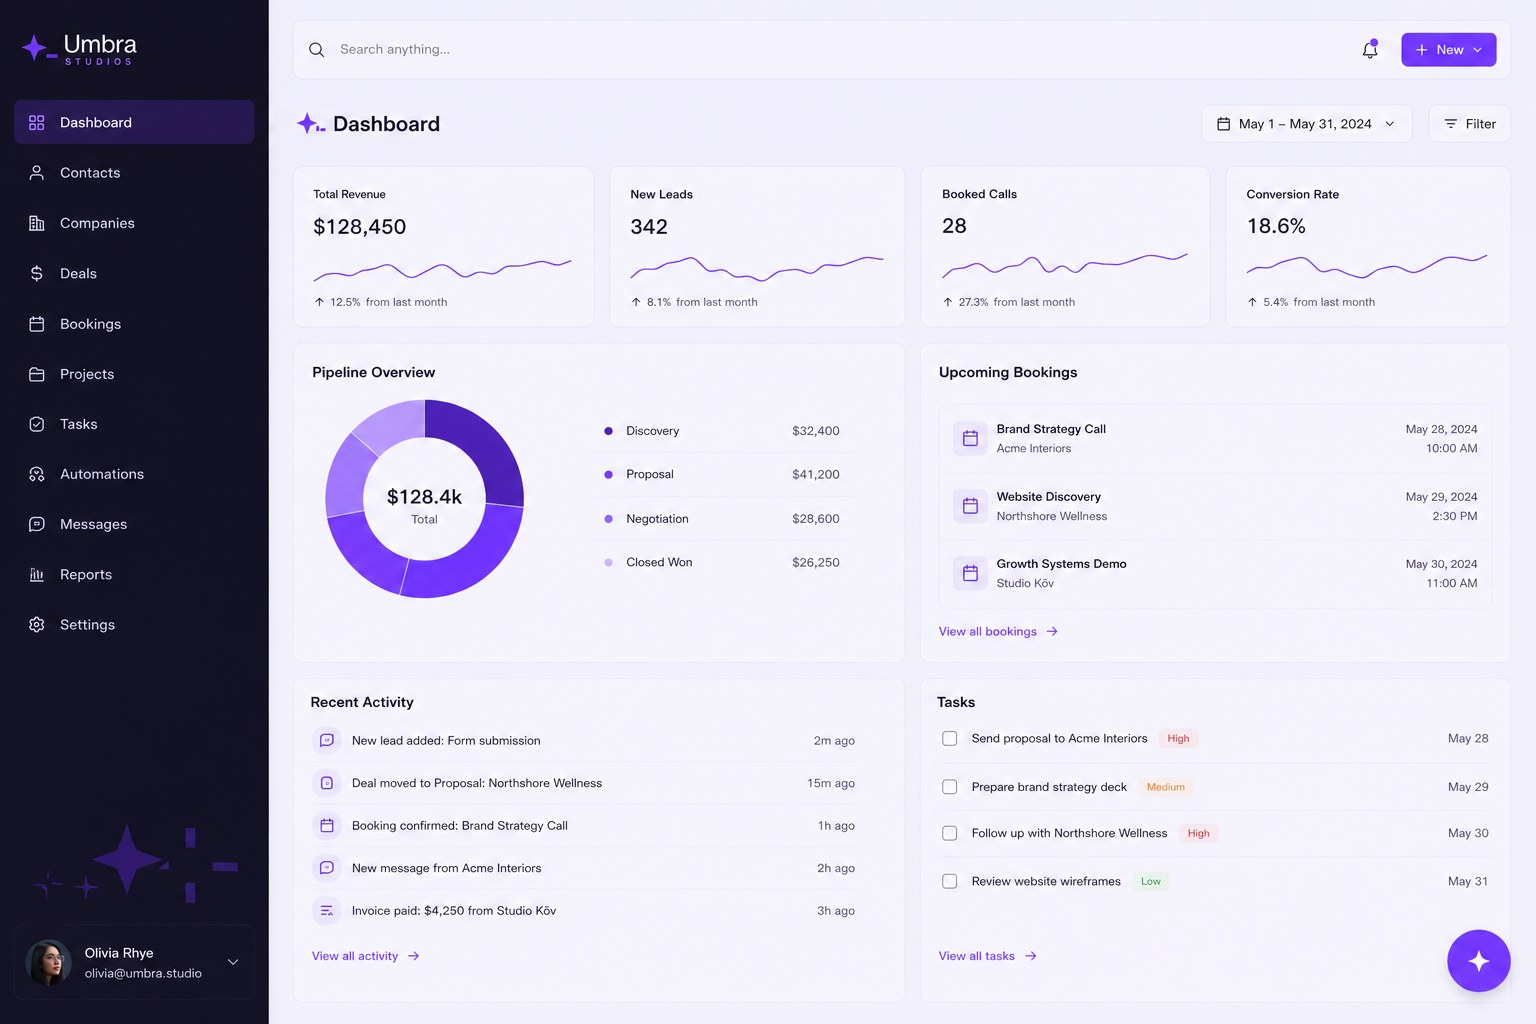Click the Projects folder icon in sidebar
The height and width of the screenshot is (1024, 1536).
(37, 374)
